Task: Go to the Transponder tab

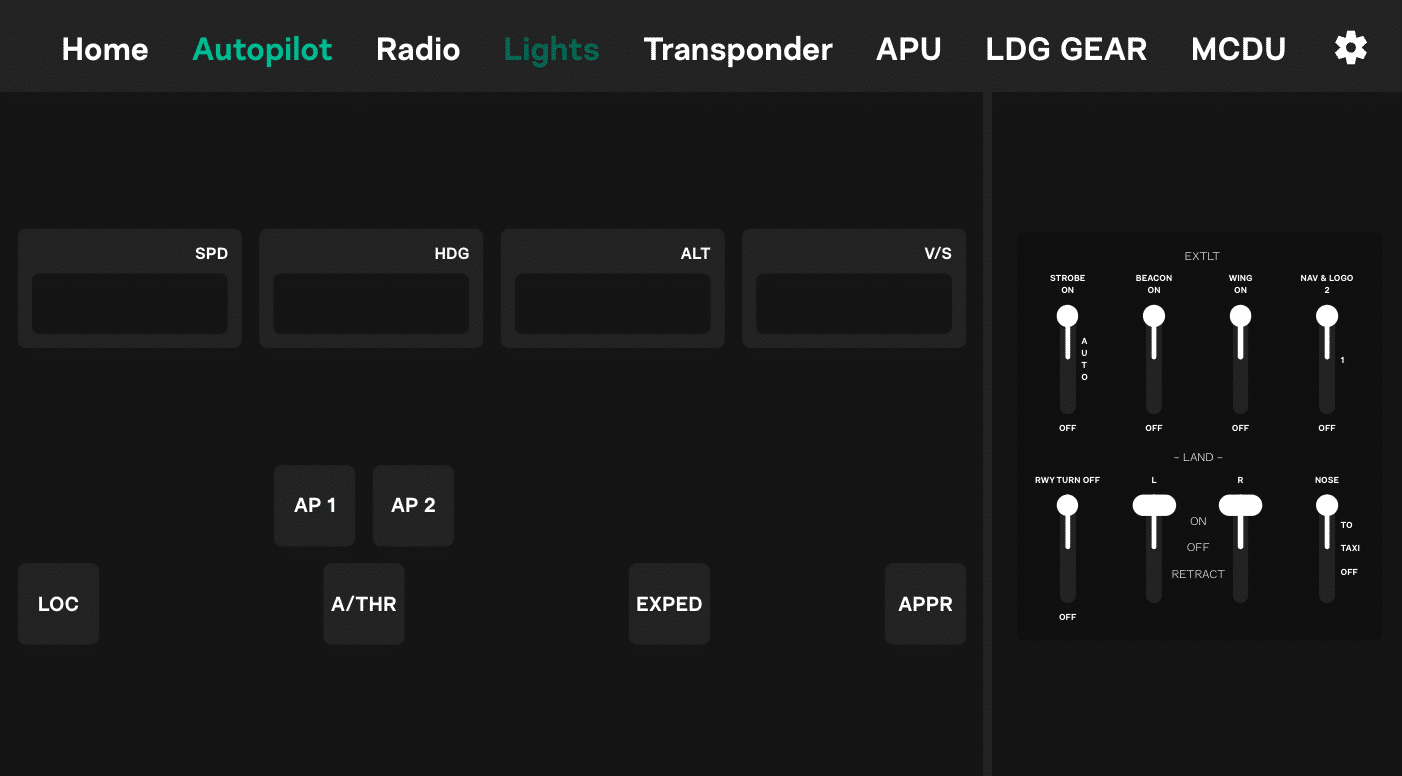Action: tap(738, 49)
